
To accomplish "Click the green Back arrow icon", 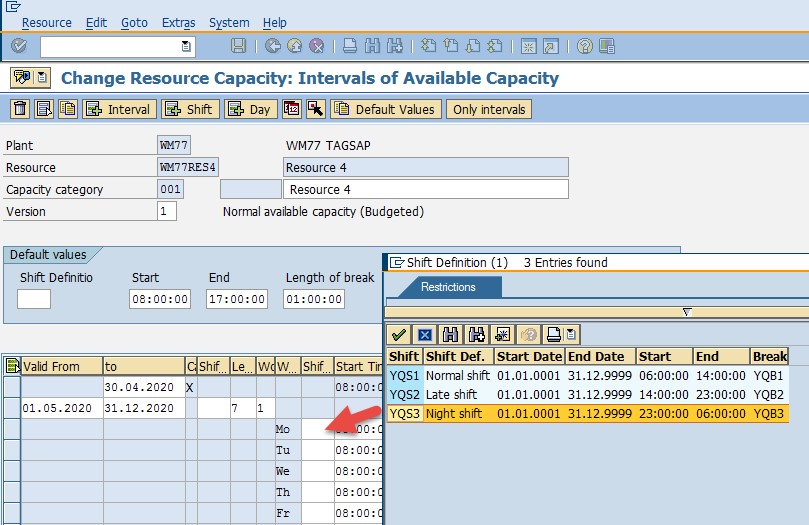I will coord(273,46).
